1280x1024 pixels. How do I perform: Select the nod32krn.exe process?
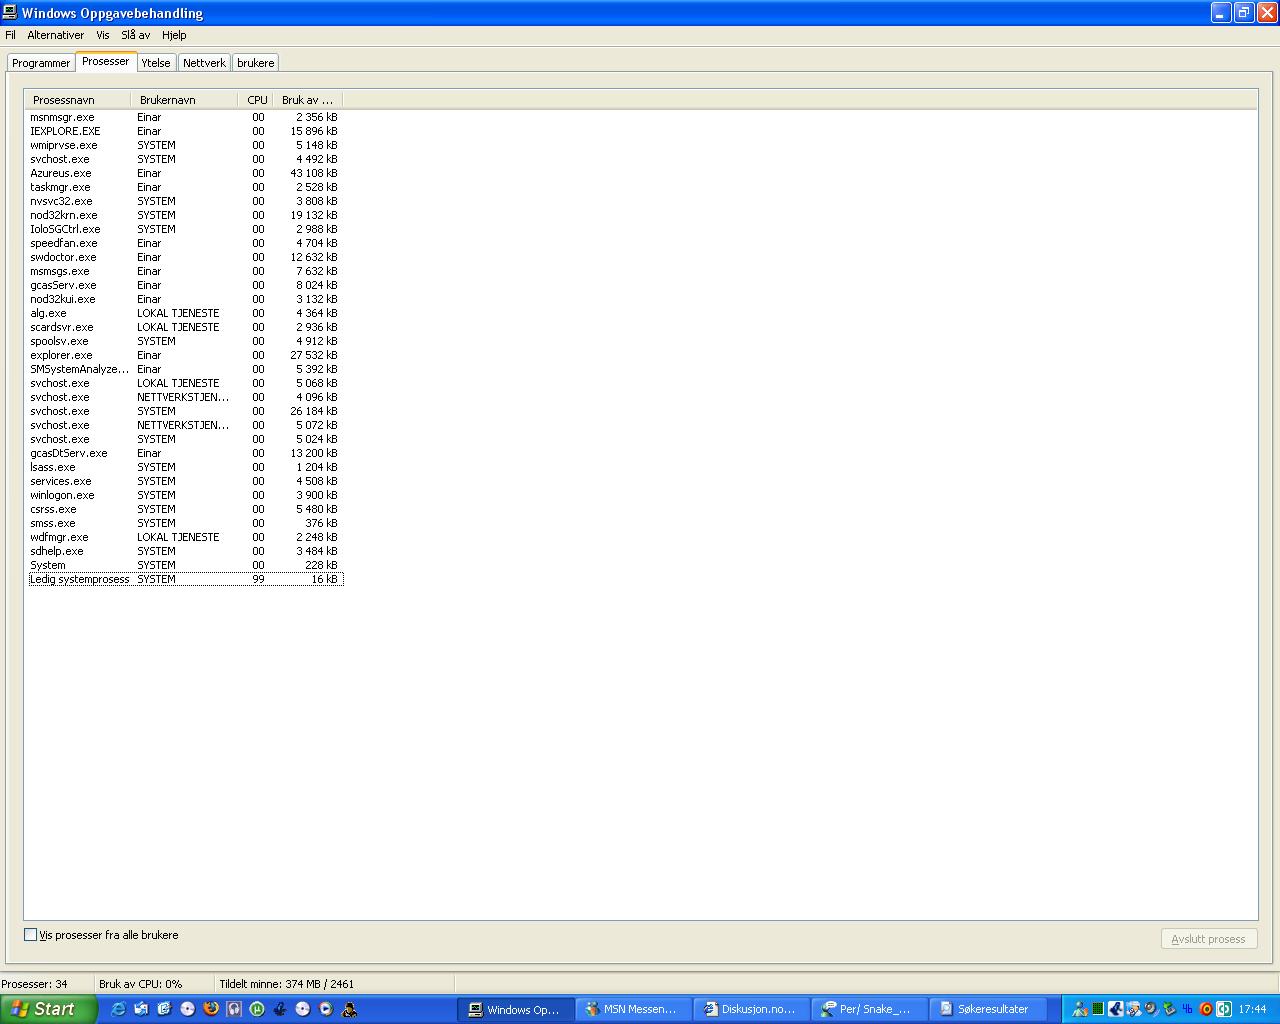click(185, 215)
